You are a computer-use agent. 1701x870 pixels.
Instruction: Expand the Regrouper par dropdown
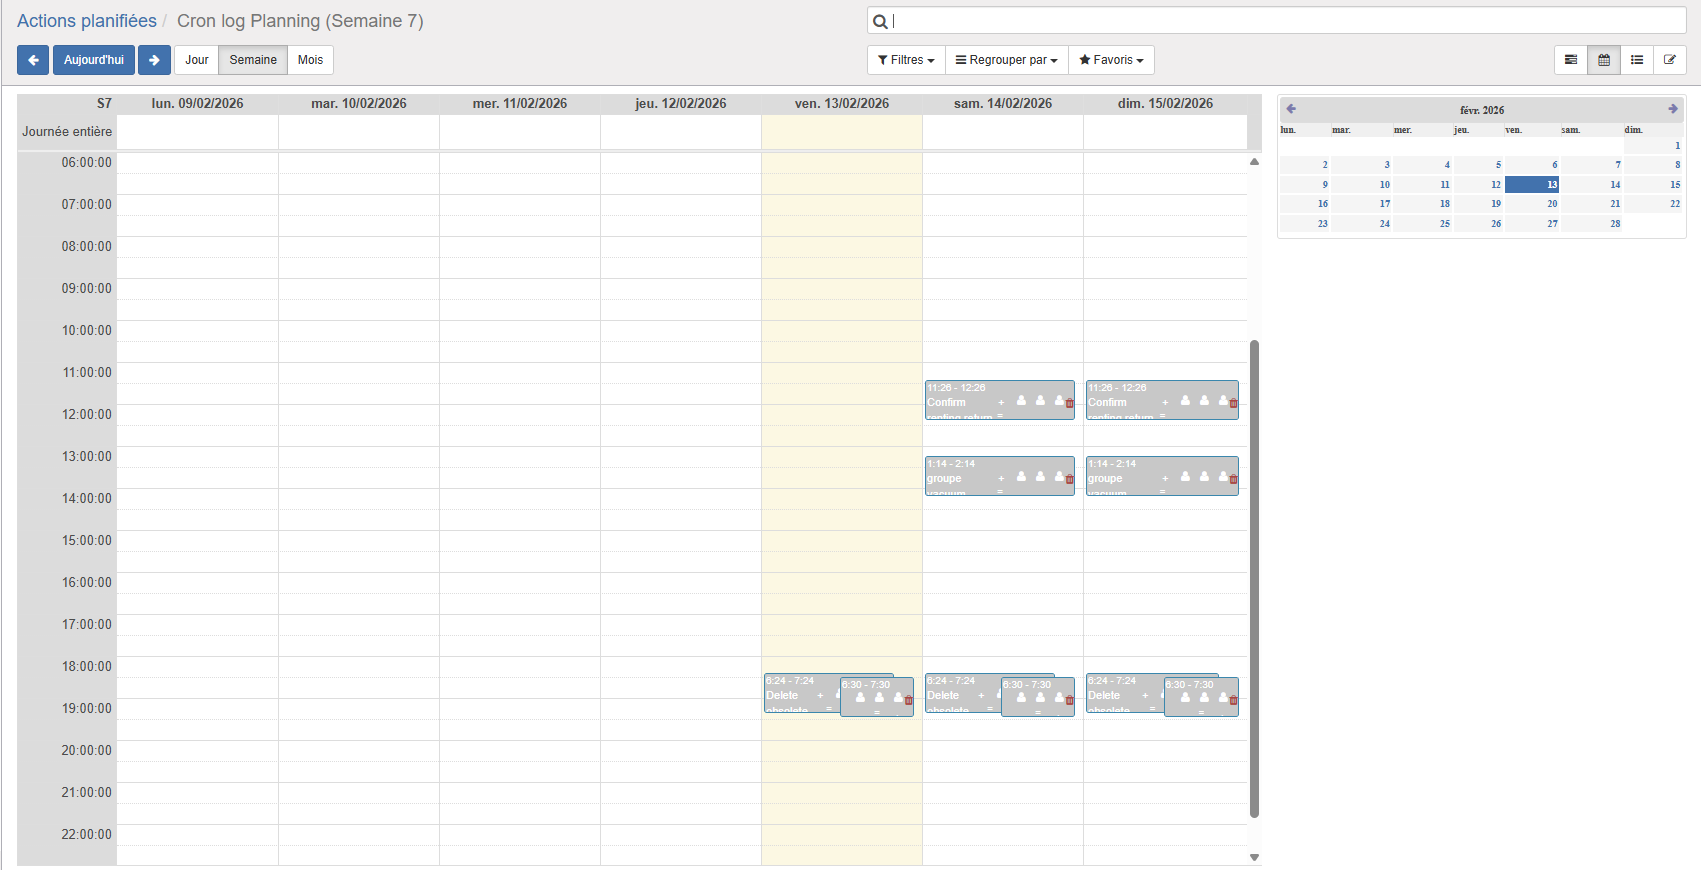(1006, 60)
